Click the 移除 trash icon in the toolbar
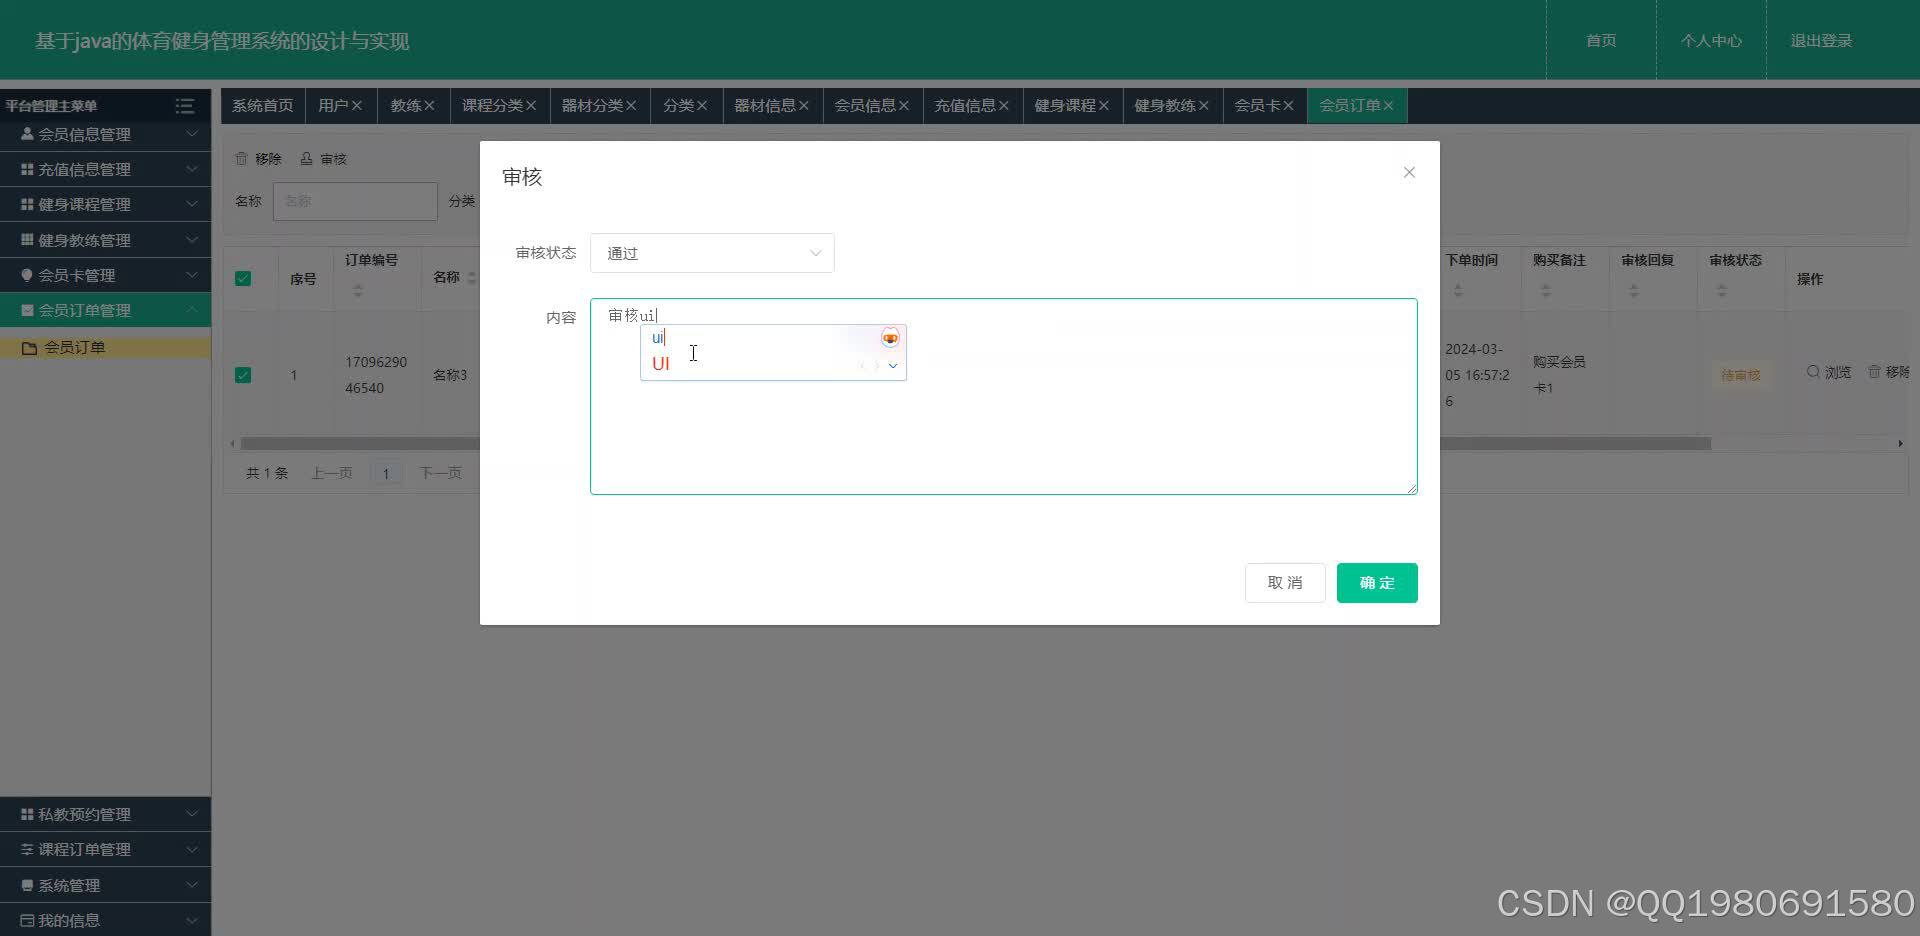Image resolution: width=1920 pixels, height=936 pixels. (x=241, y=158)
